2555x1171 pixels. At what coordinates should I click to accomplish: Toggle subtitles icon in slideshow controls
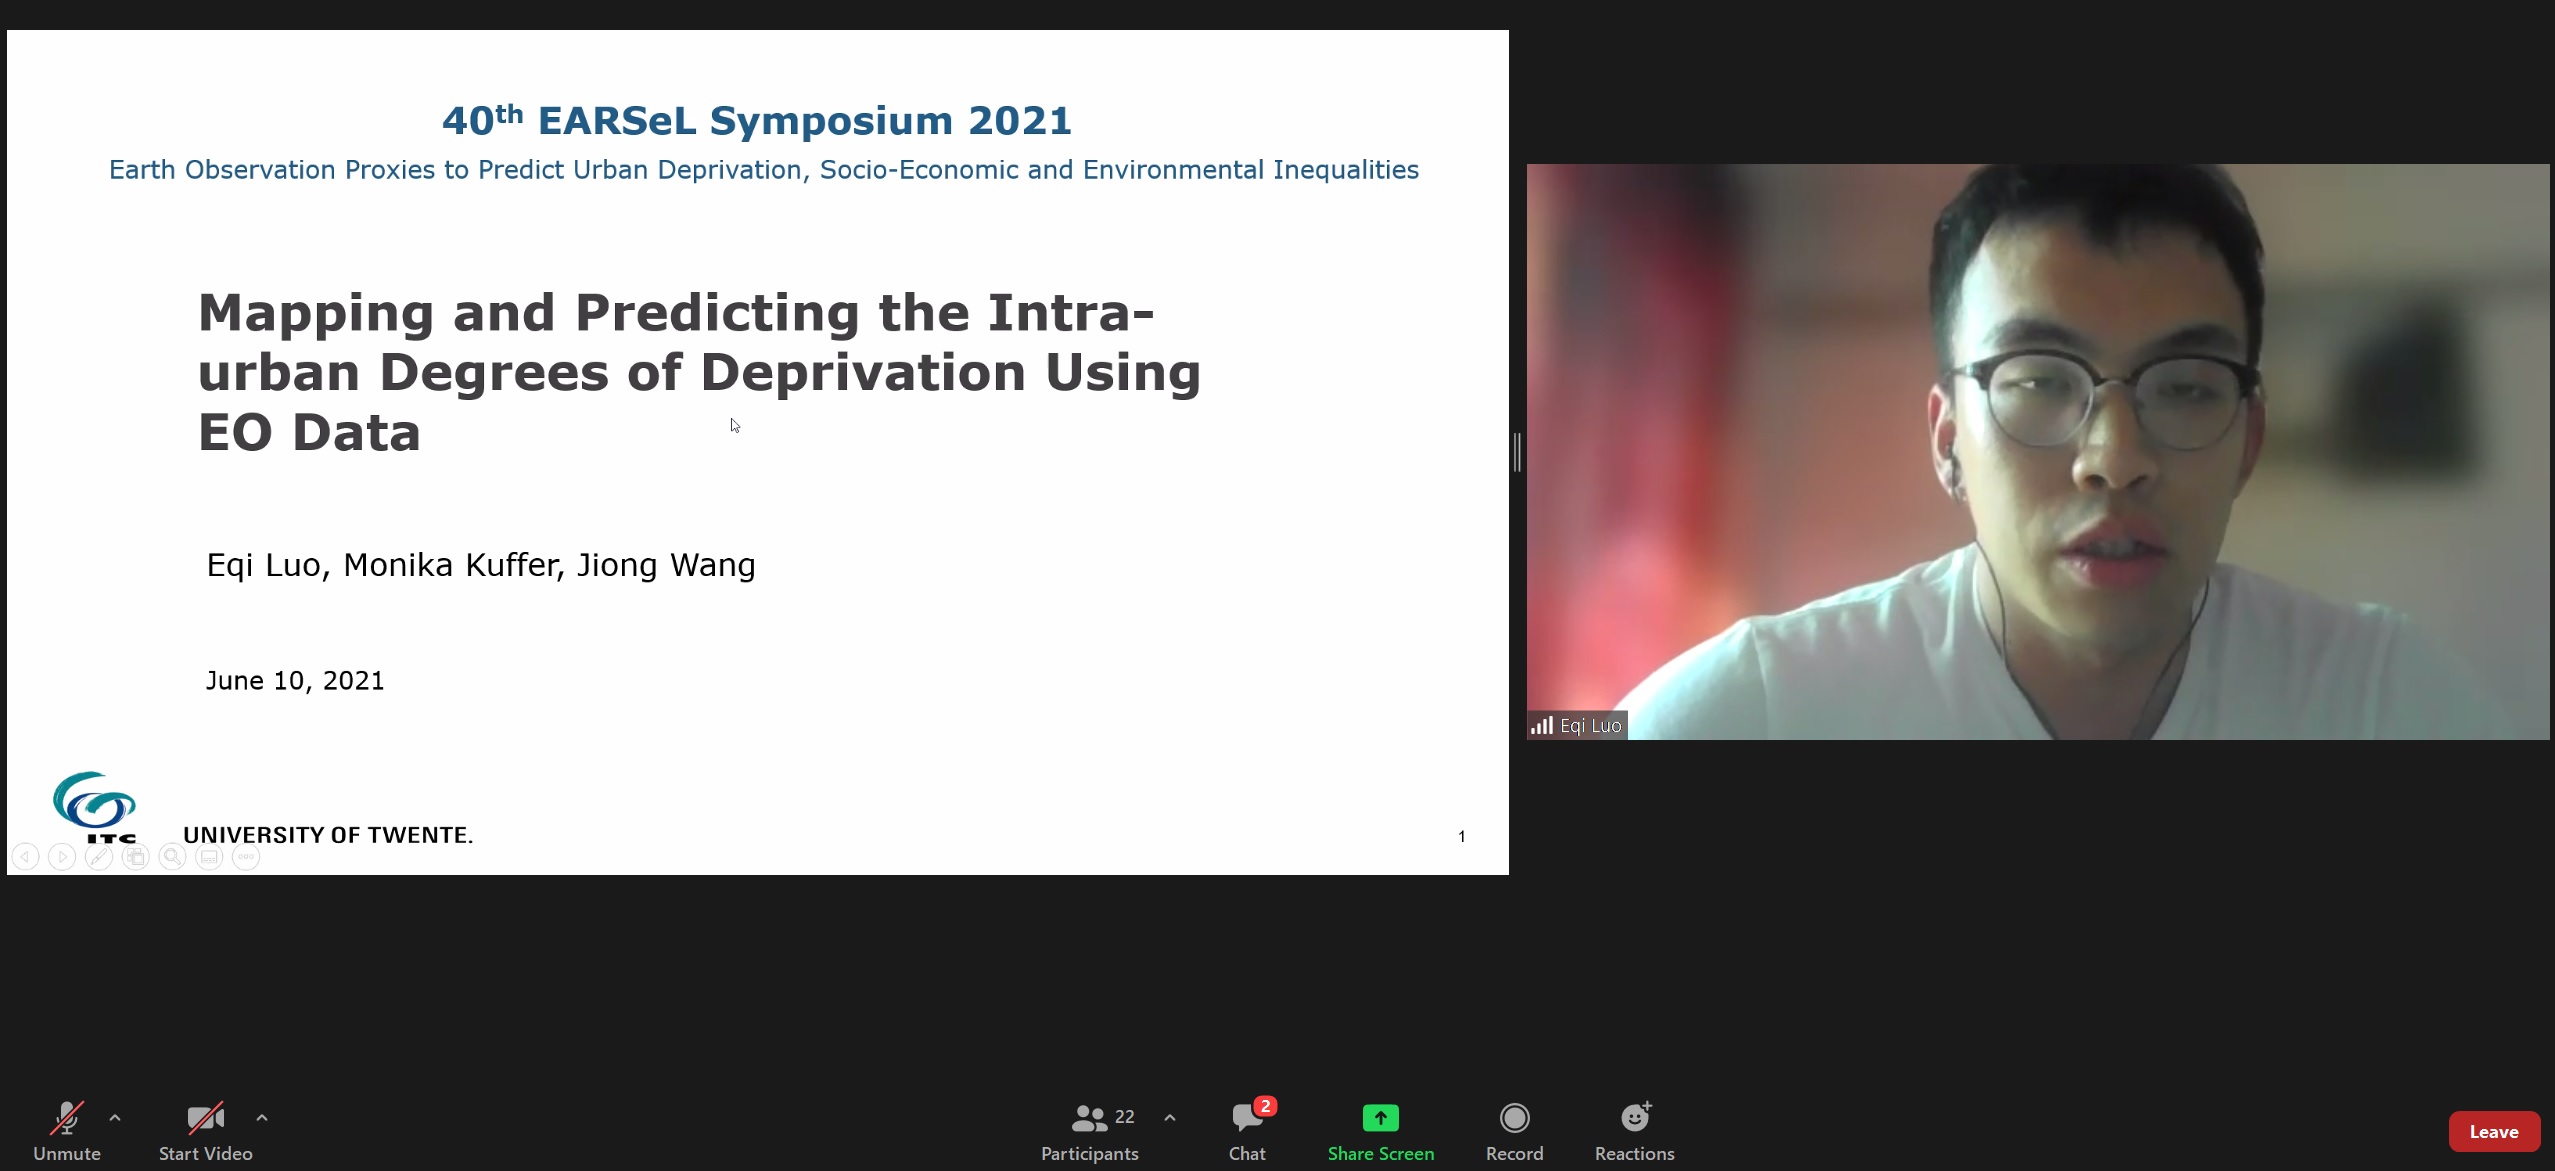pyautogui.click(x=209, y=857)
